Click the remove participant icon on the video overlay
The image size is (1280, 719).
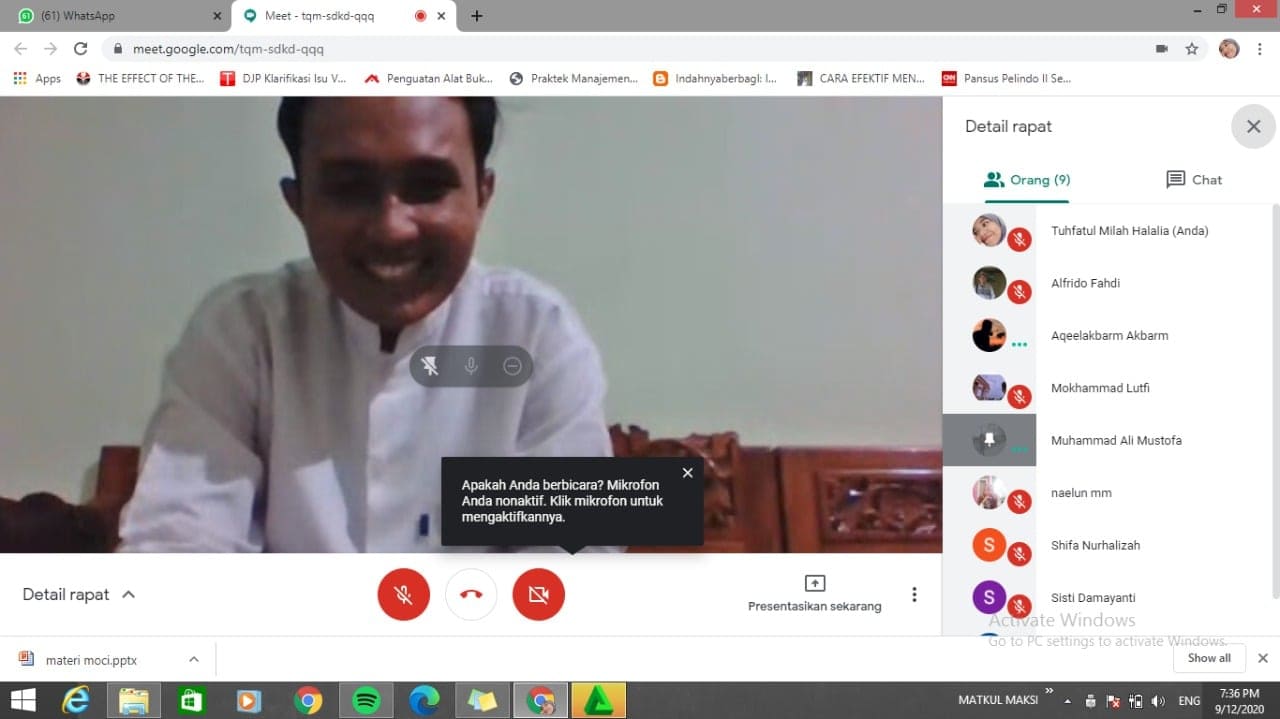512,367
